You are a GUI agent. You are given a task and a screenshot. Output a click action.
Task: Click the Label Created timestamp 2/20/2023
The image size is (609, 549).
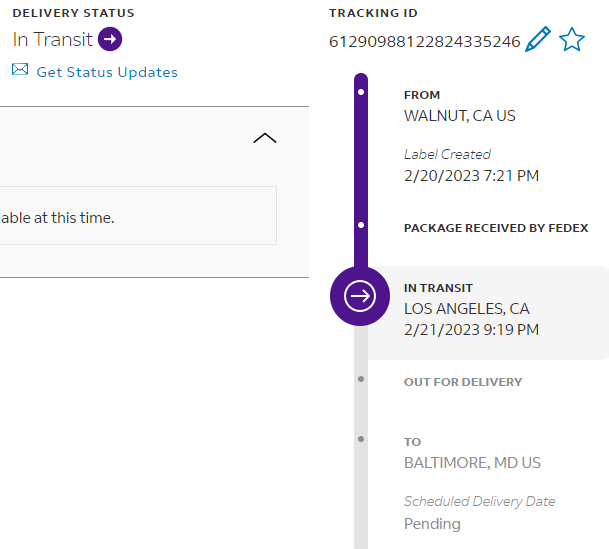click(x=471, y=176)
